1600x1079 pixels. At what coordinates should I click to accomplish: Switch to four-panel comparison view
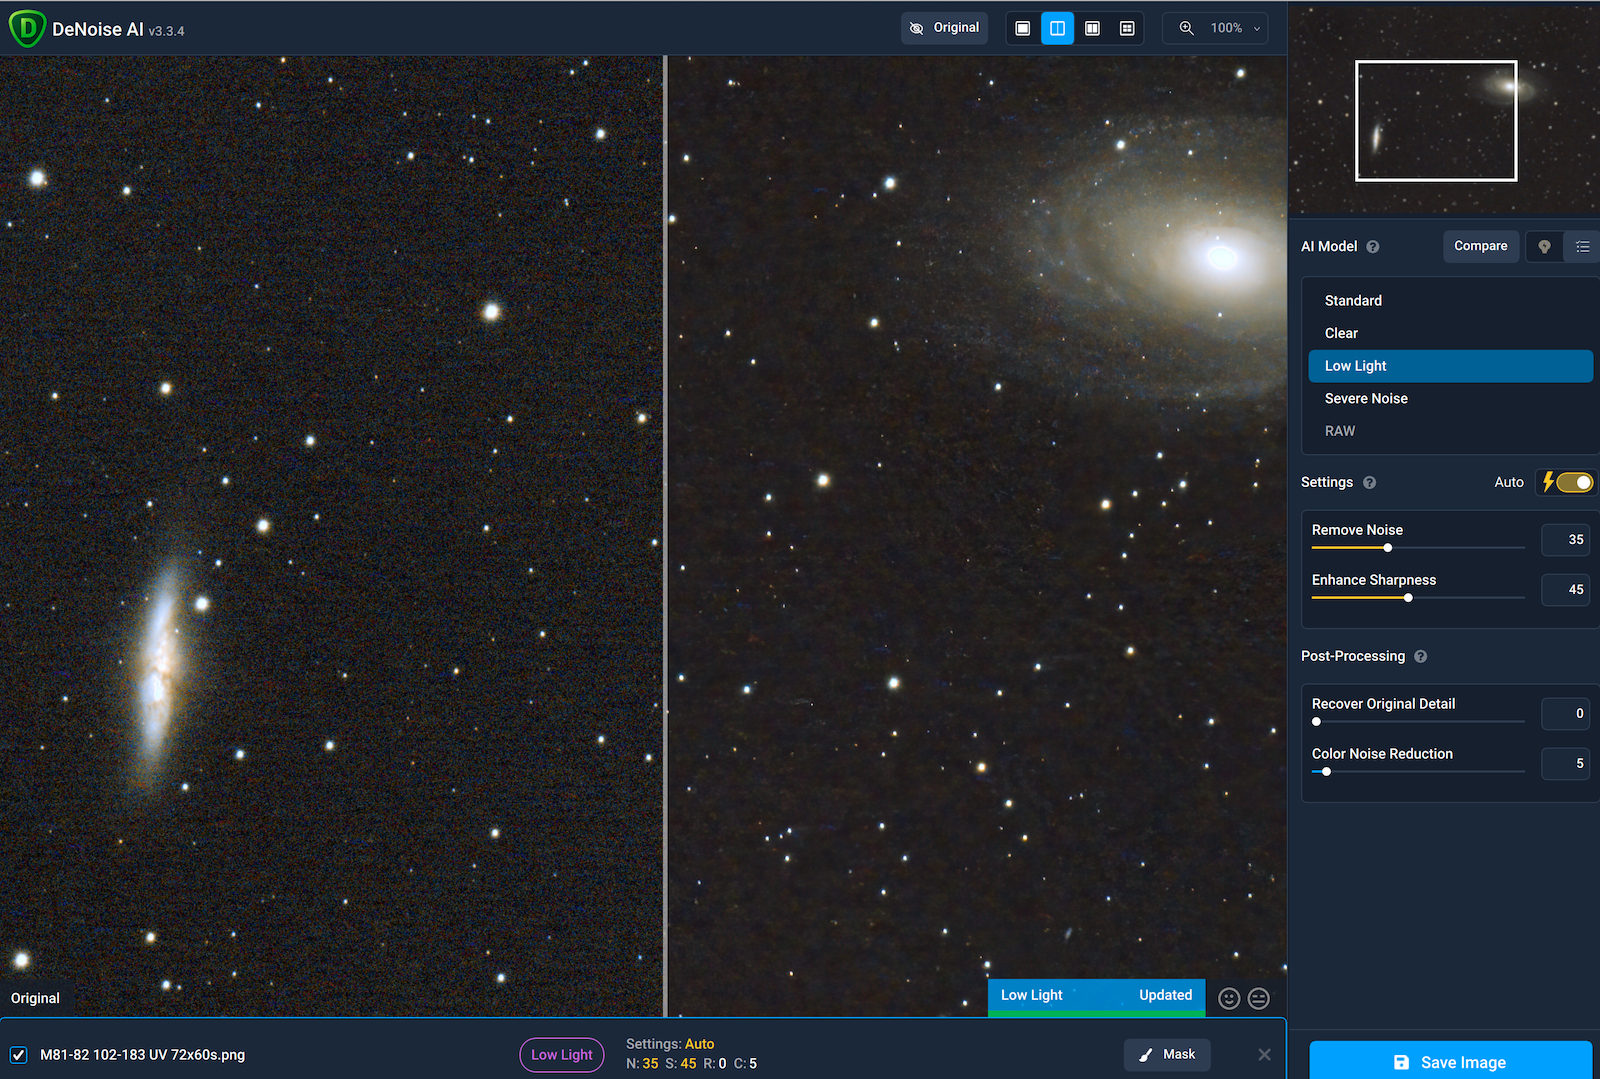point(1127,28)
